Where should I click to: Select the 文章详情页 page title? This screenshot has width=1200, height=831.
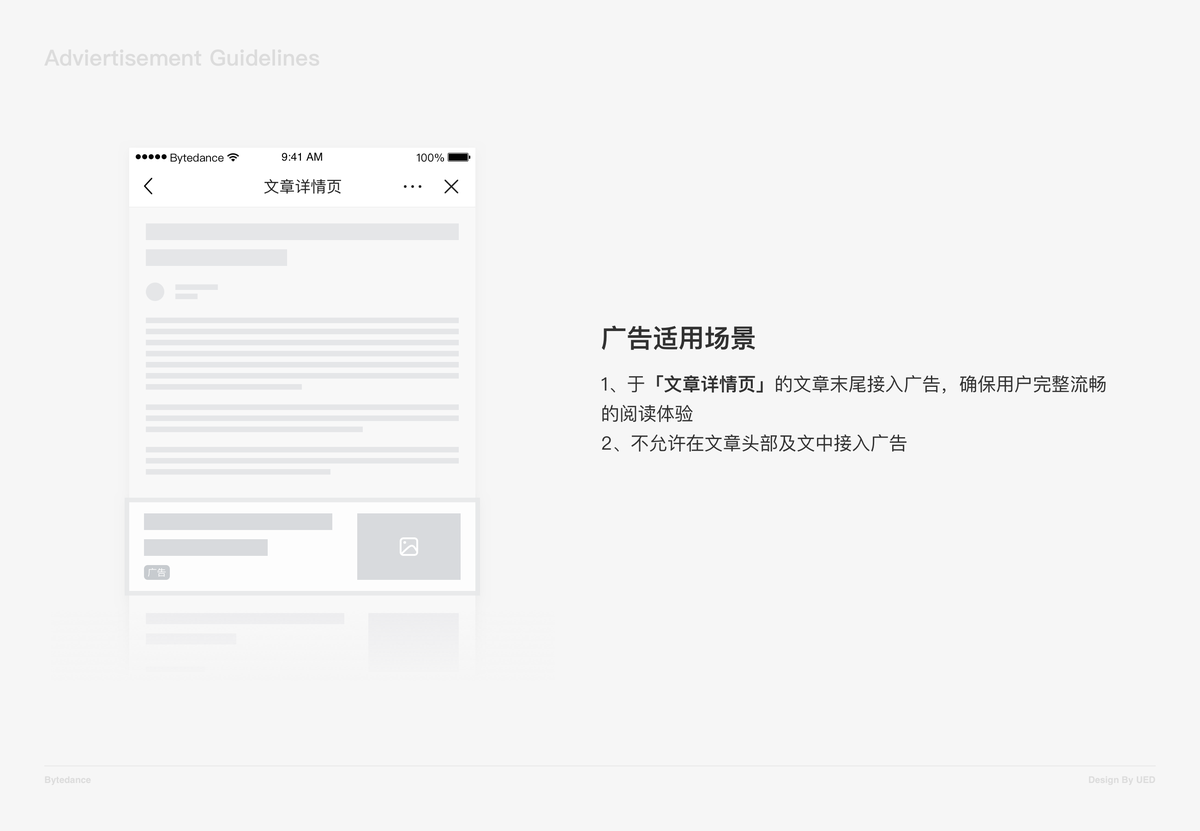click(x=302, y=186)
